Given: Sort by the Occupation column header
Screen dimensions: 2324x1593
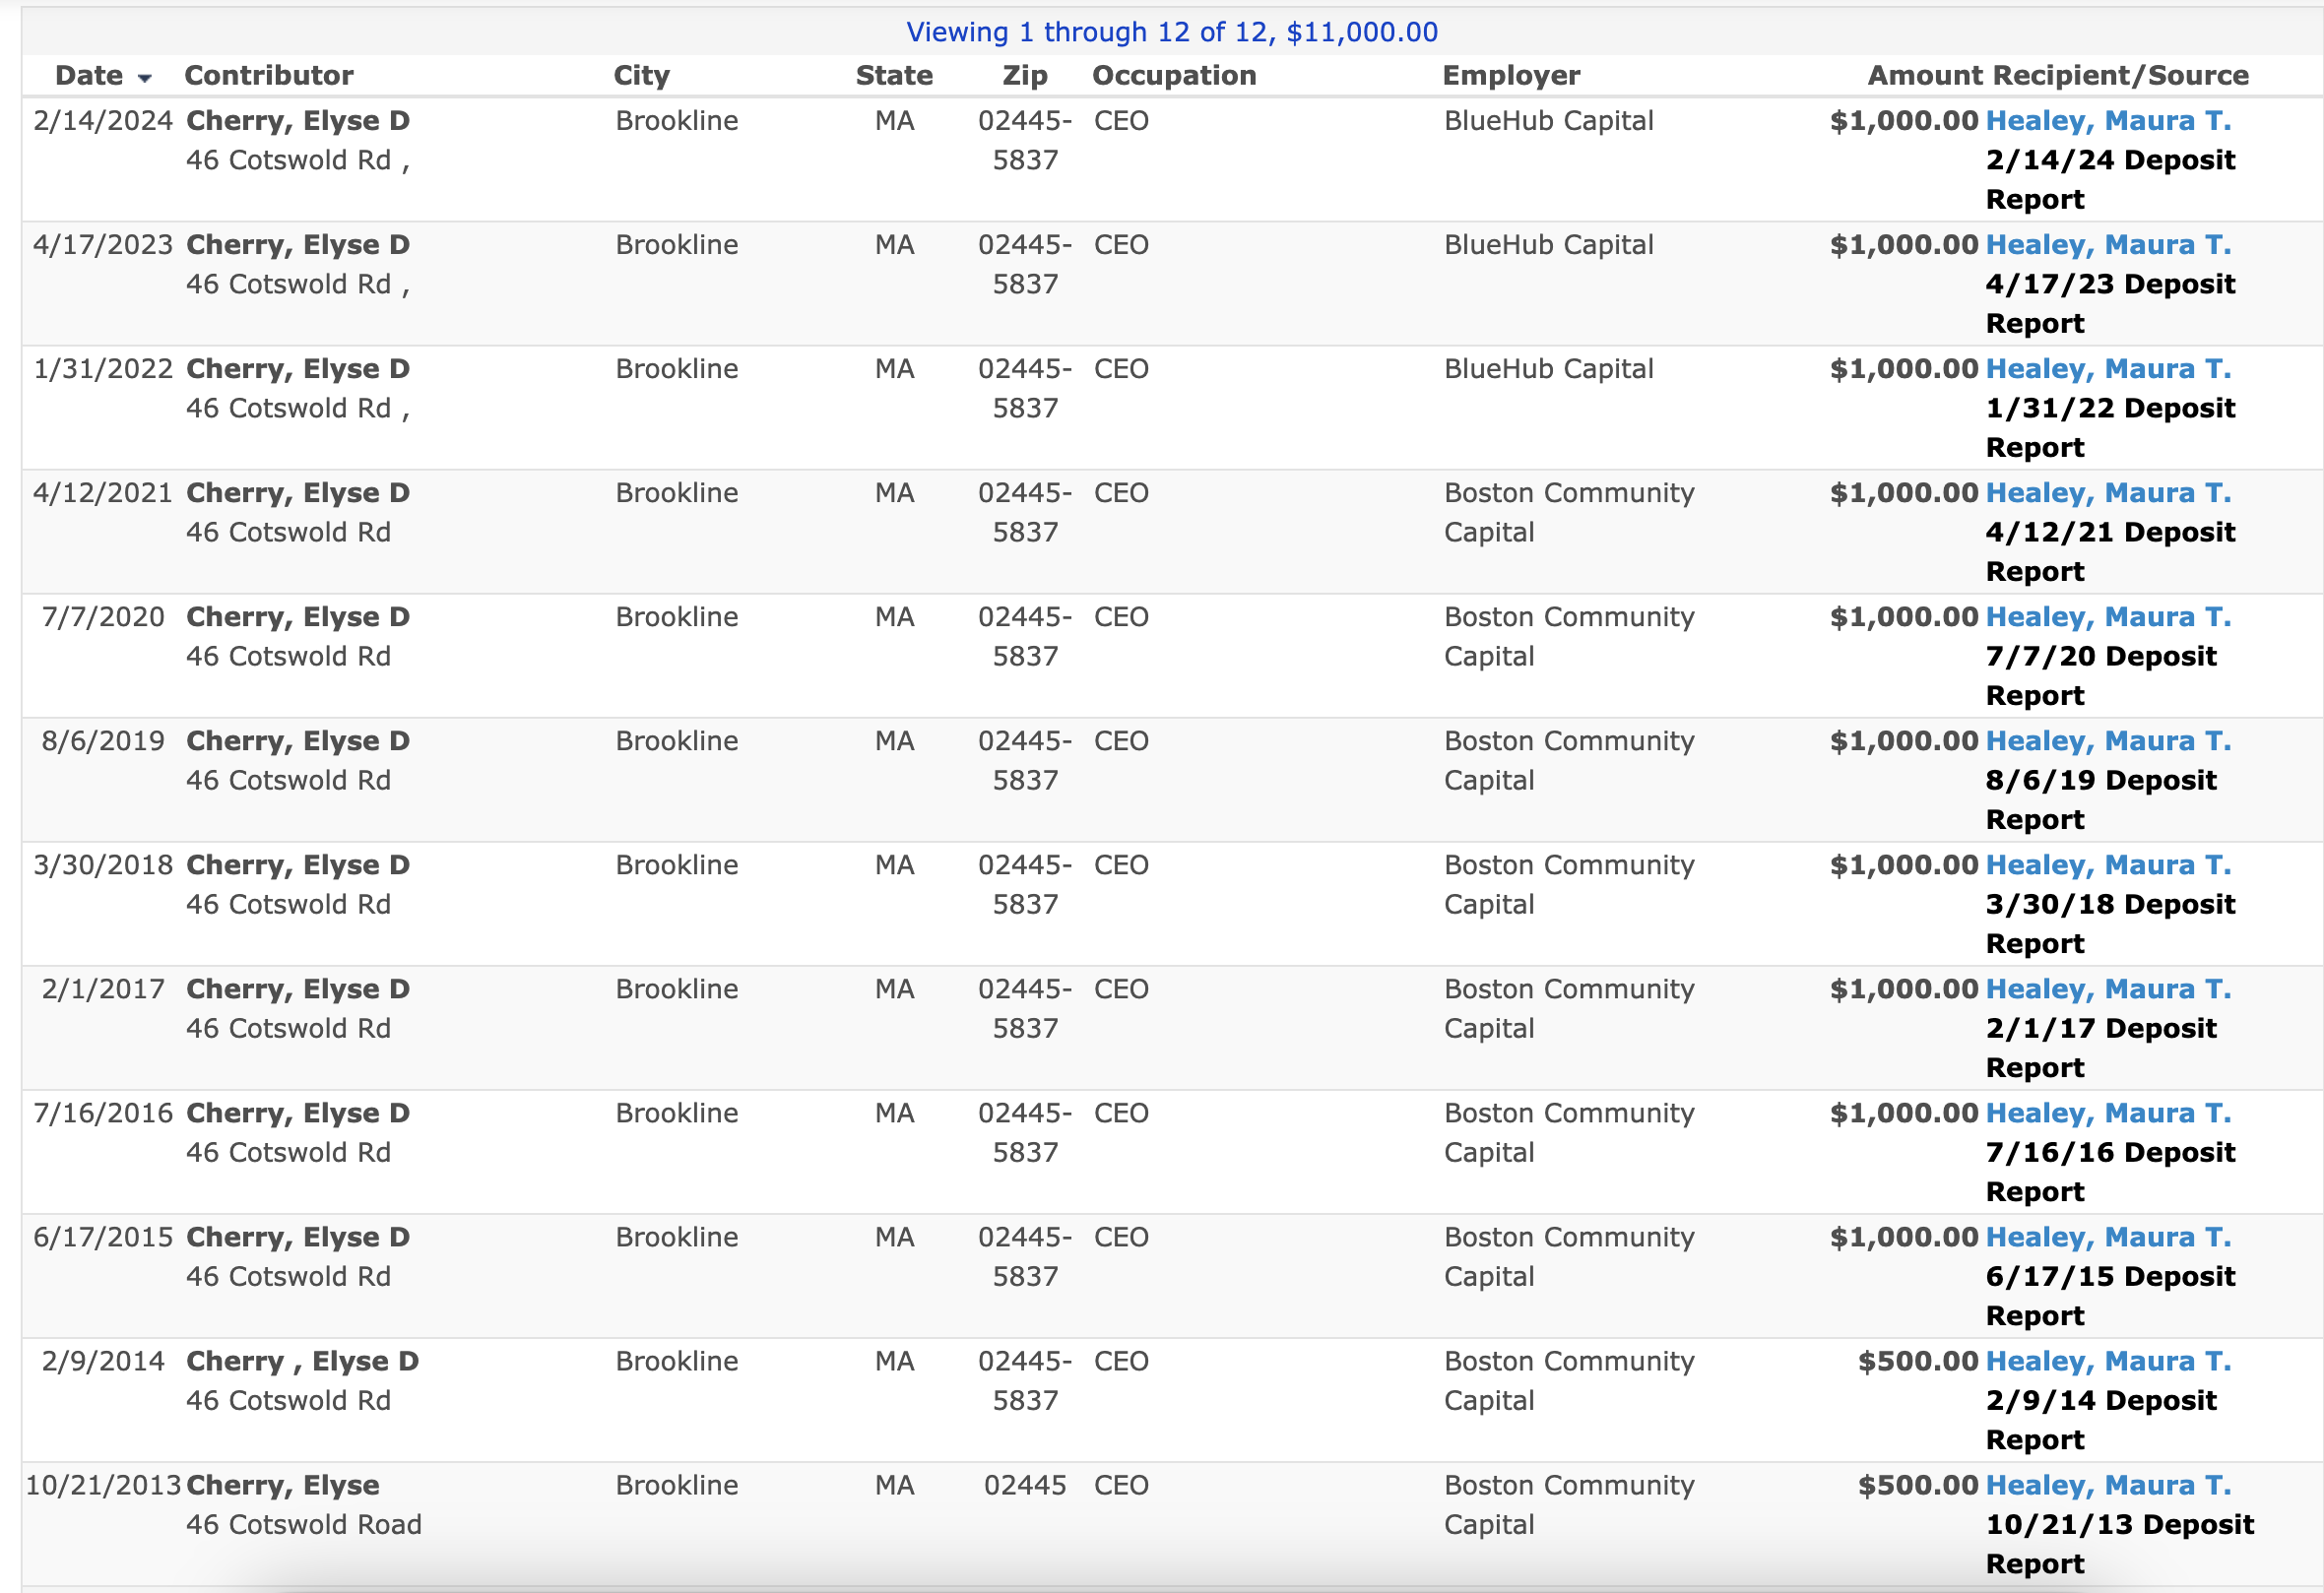Looking at the screenshot, I should pos(1174,75).
